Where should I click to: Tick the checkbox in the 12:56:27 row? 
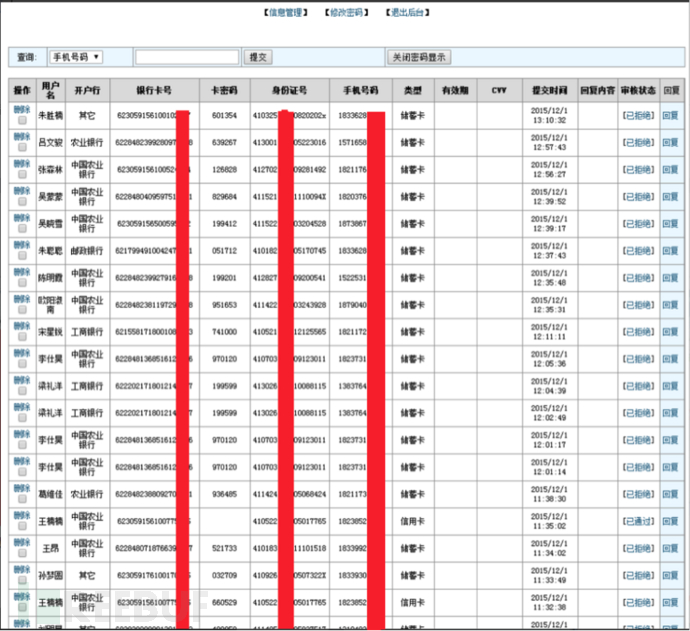22,174
